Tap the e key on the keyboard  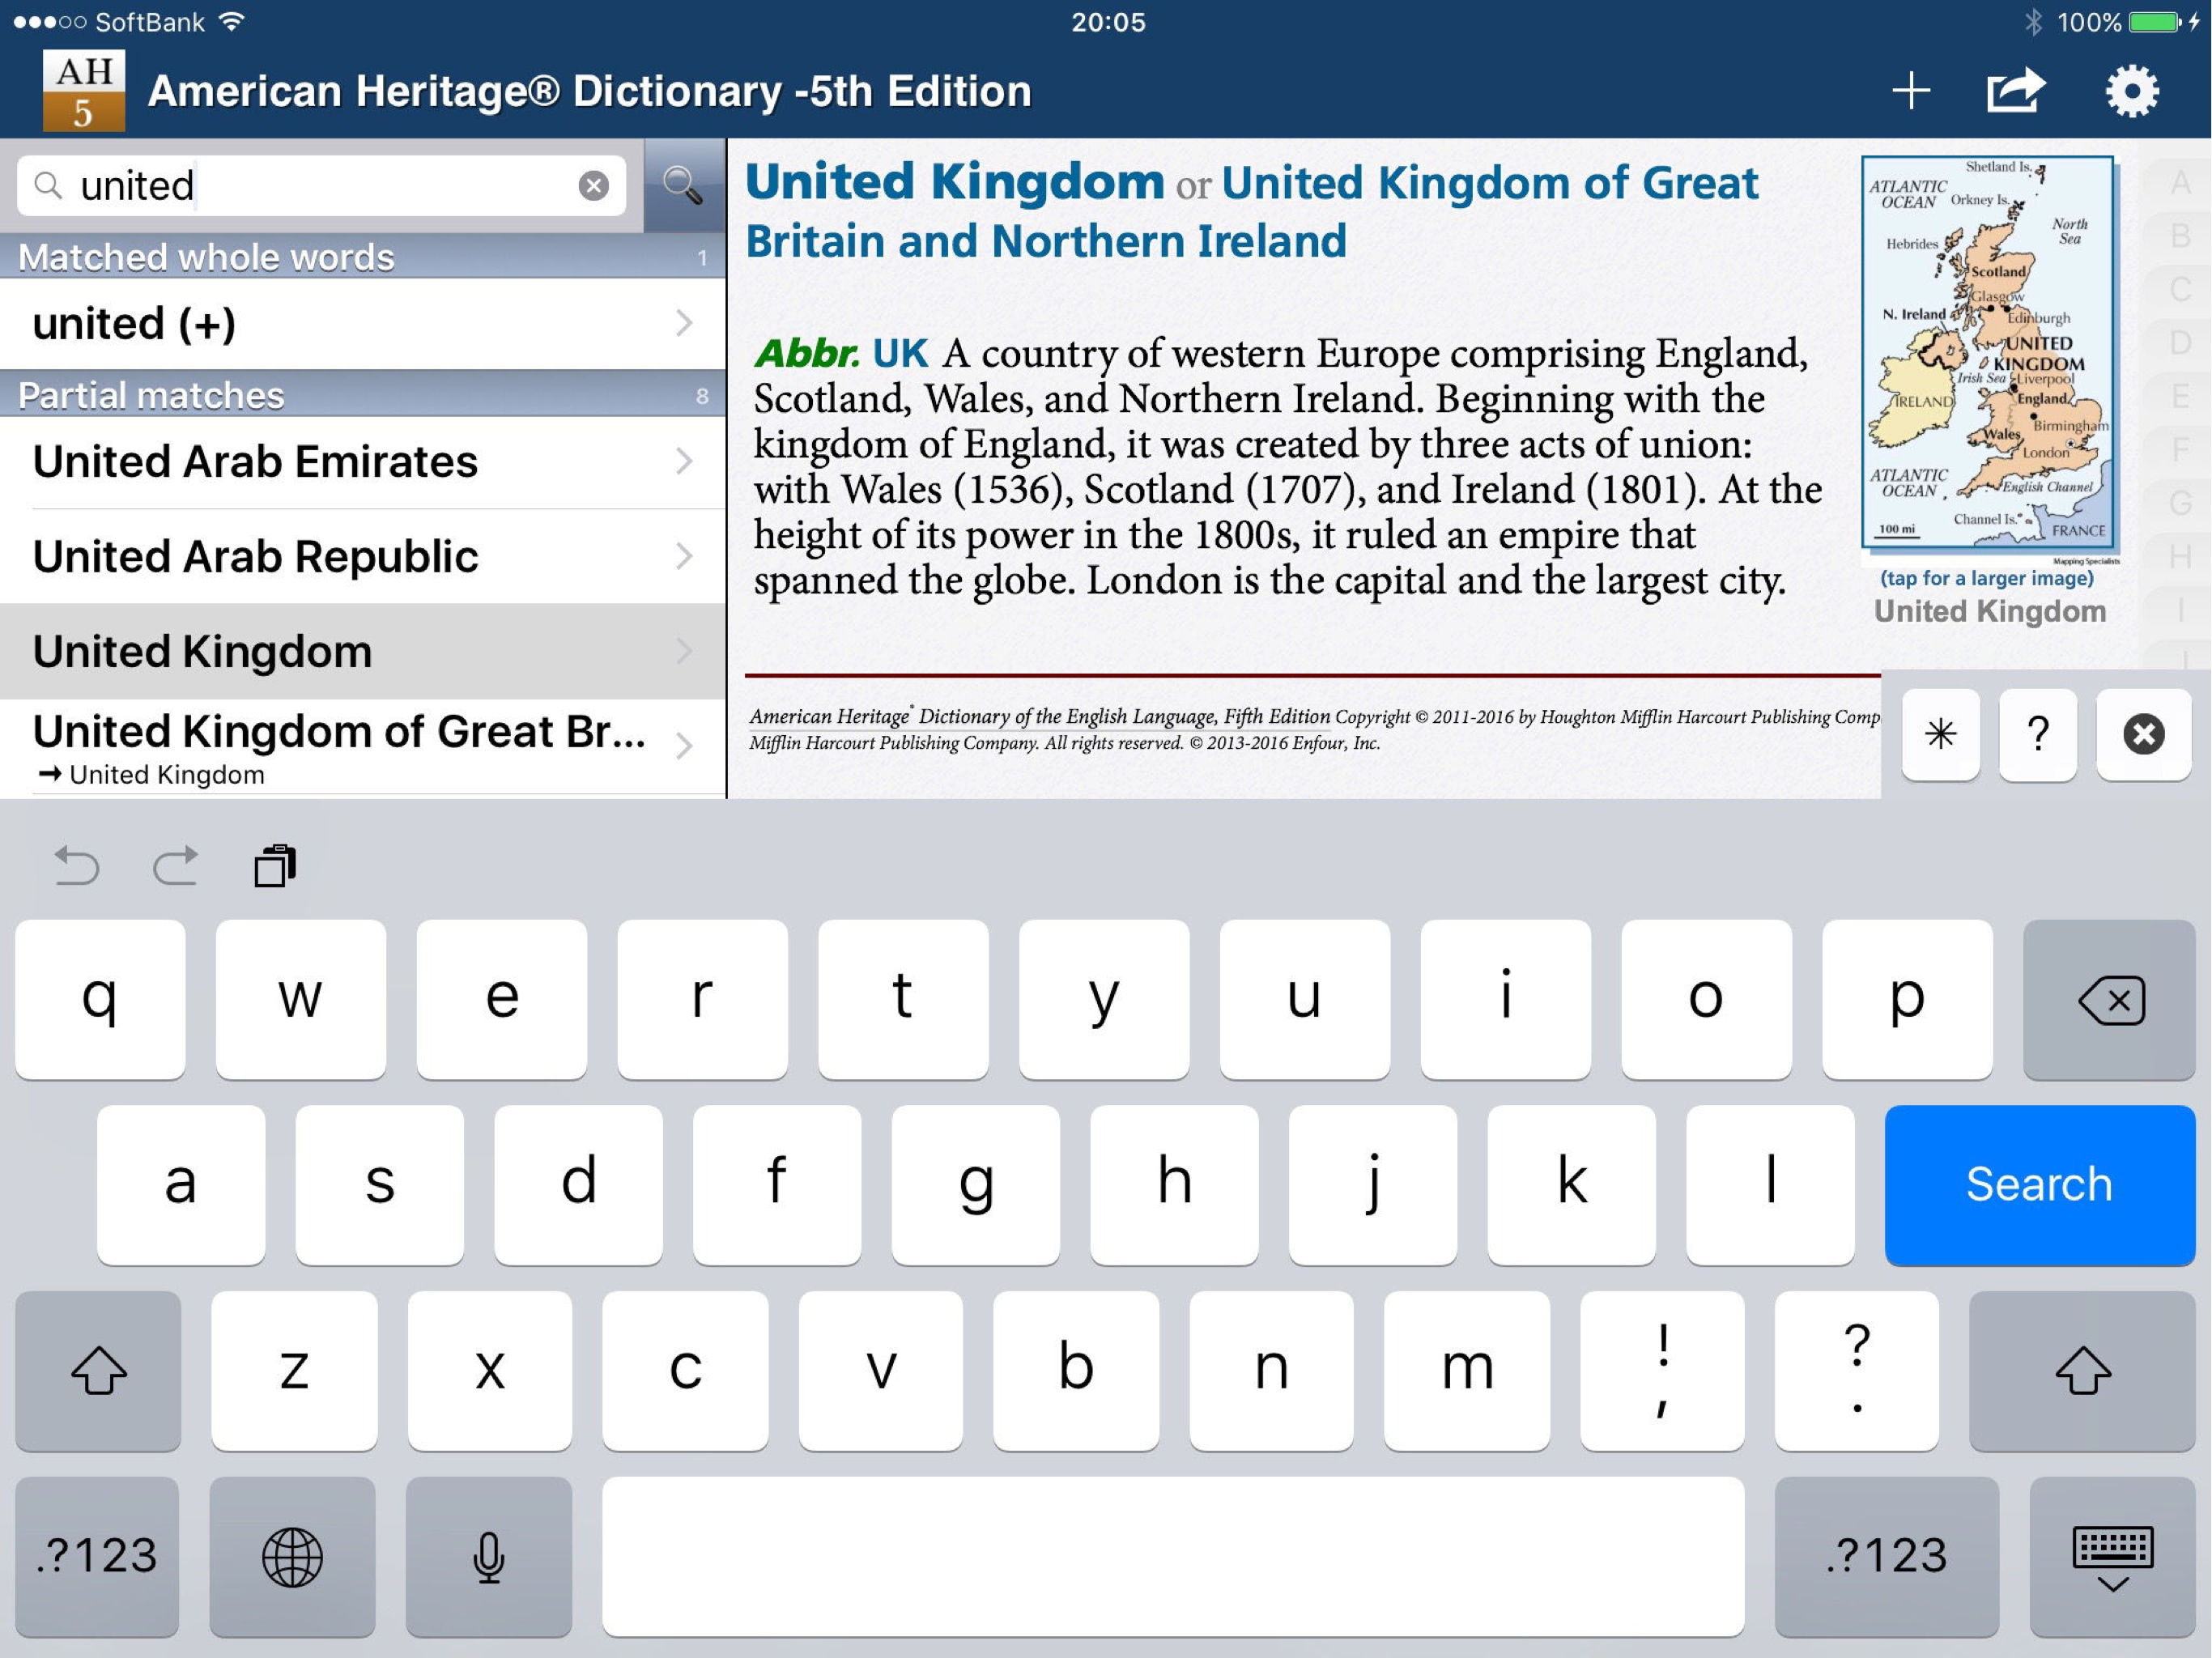502,999
